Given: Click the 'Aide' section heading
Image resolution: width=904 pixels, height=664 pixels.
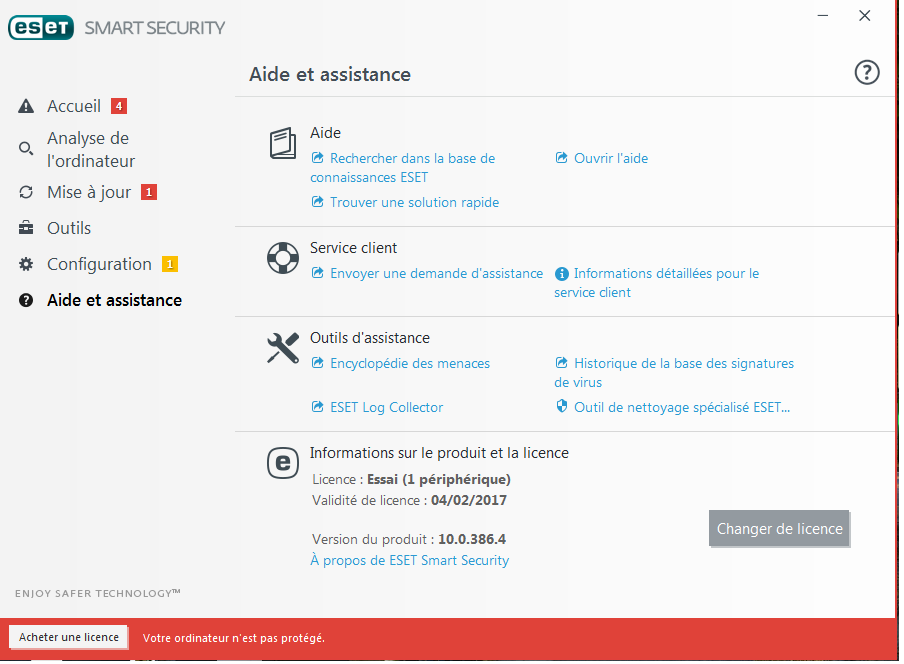Looking at the screenshot, I should click(325, 133).
